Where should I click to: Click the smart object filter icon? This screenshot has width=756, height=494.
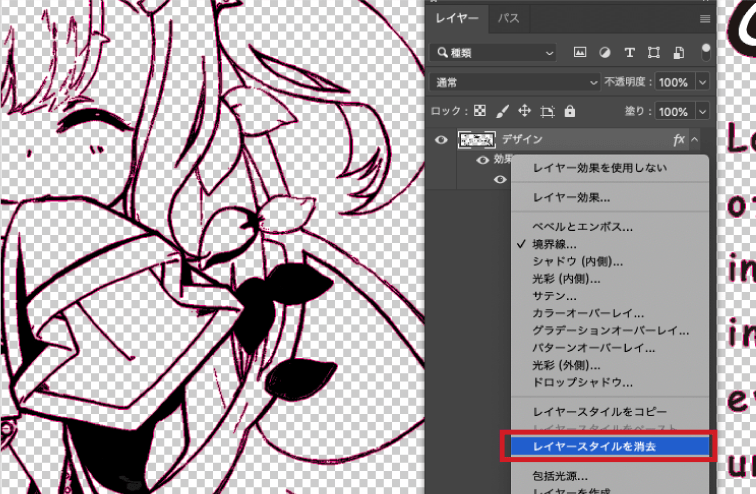click(679, 52)
